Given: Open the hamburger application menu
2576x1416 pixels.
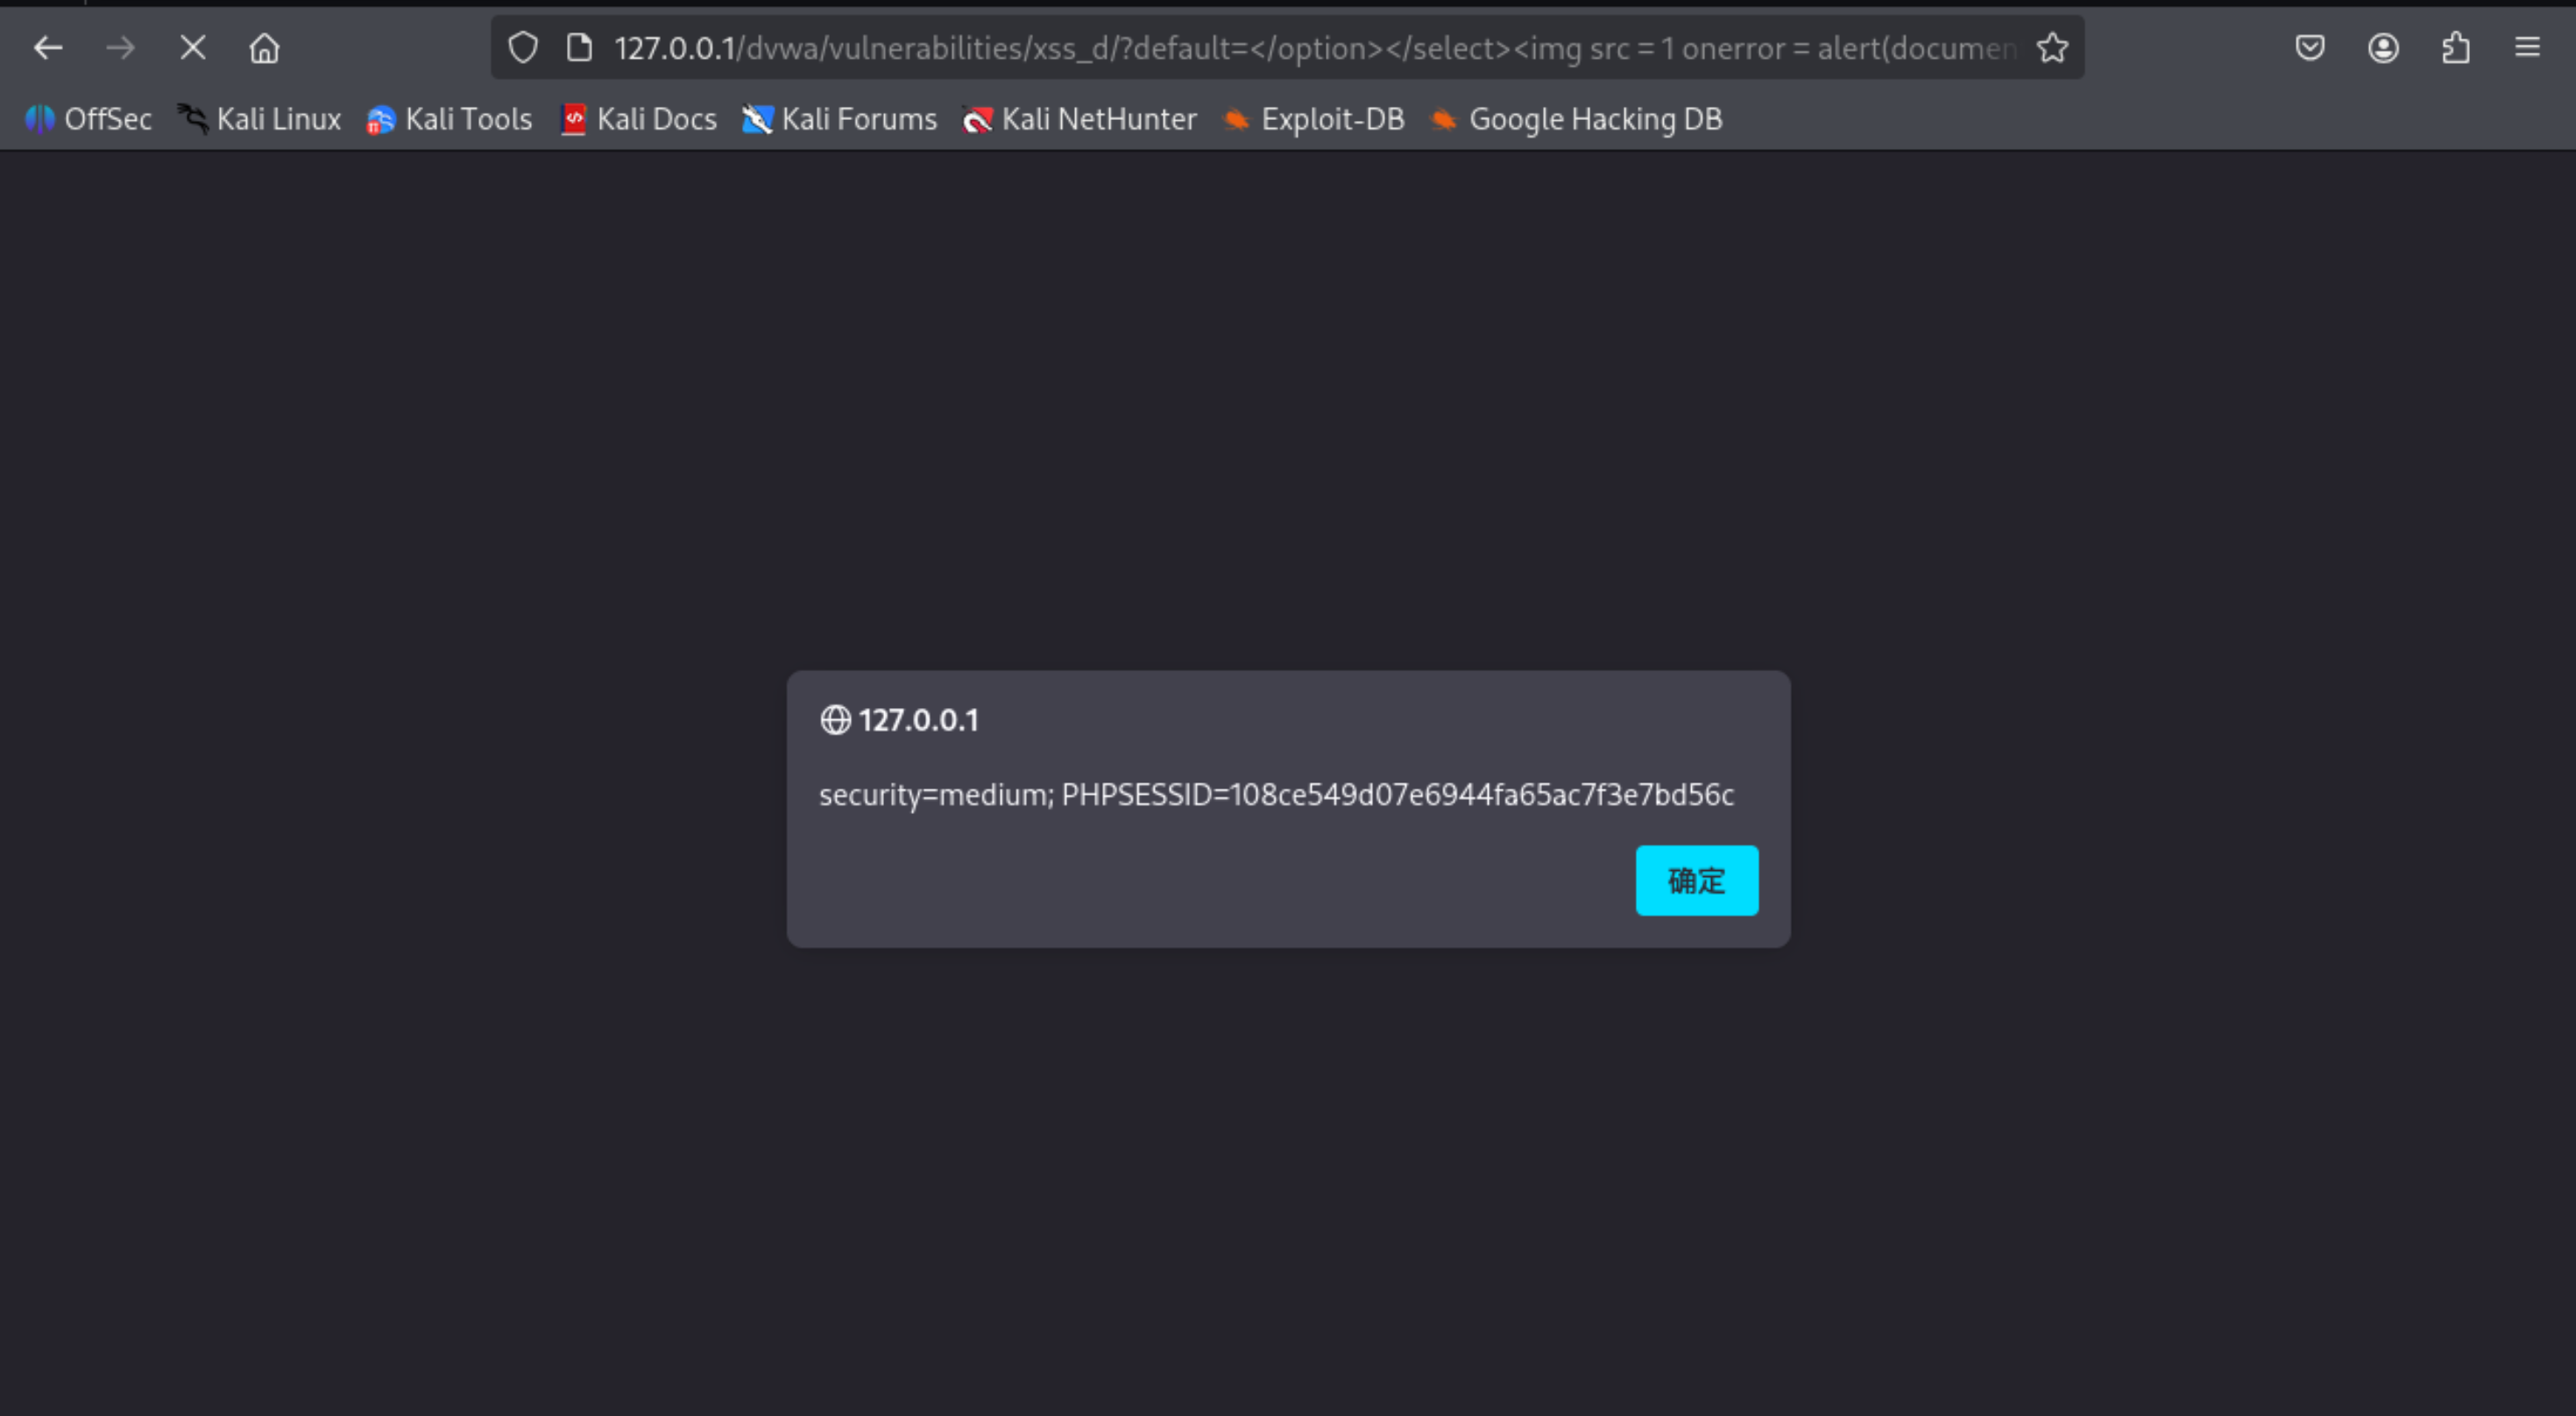Looking at the screenshot, I should (x=2528, y=48).
